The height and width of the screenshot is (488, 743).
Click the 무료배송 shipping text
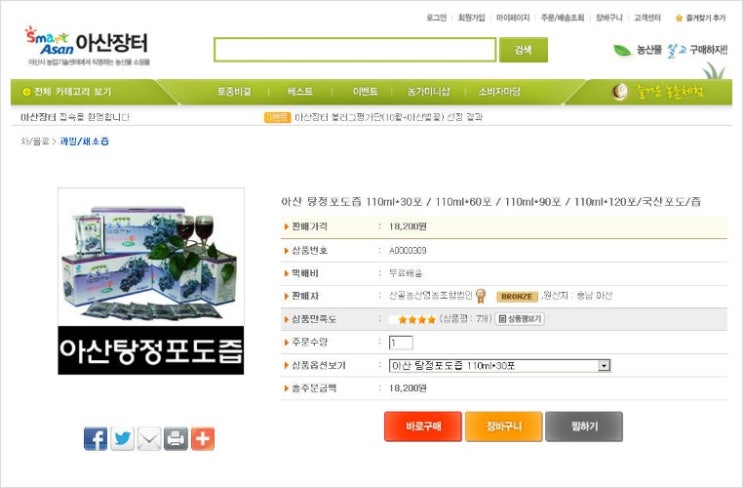pos(406,273)
